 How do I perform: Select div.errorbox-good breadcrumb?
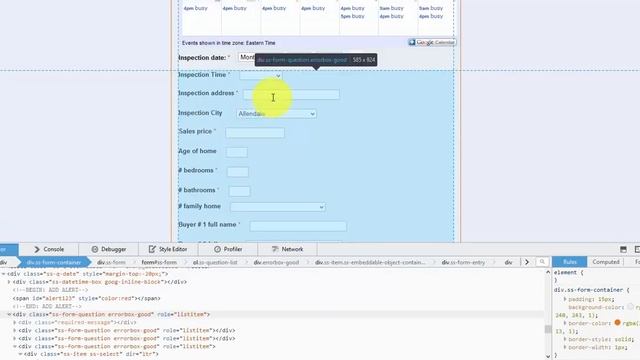click(x=276, y=262)
